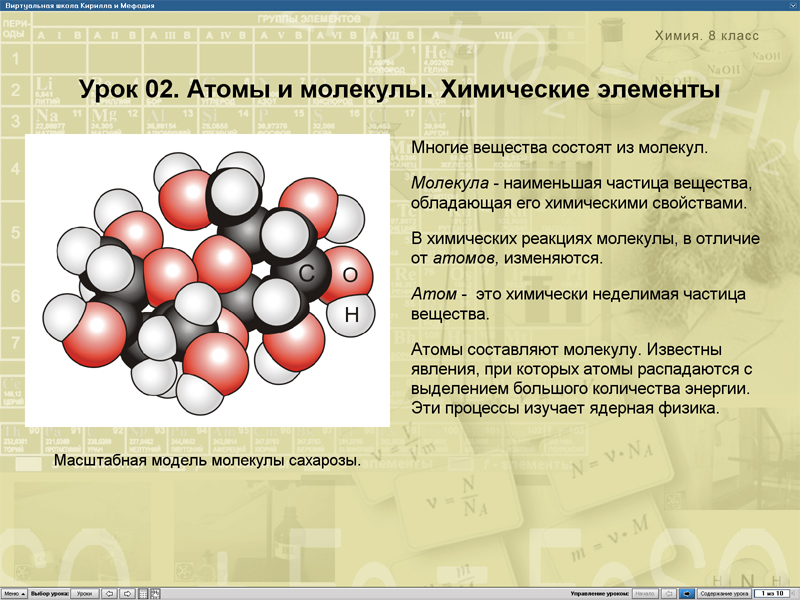The width and height of the screenshot is (800, 600).
Task: Click the oxygen atom labeled O
Action: (349, 274)
